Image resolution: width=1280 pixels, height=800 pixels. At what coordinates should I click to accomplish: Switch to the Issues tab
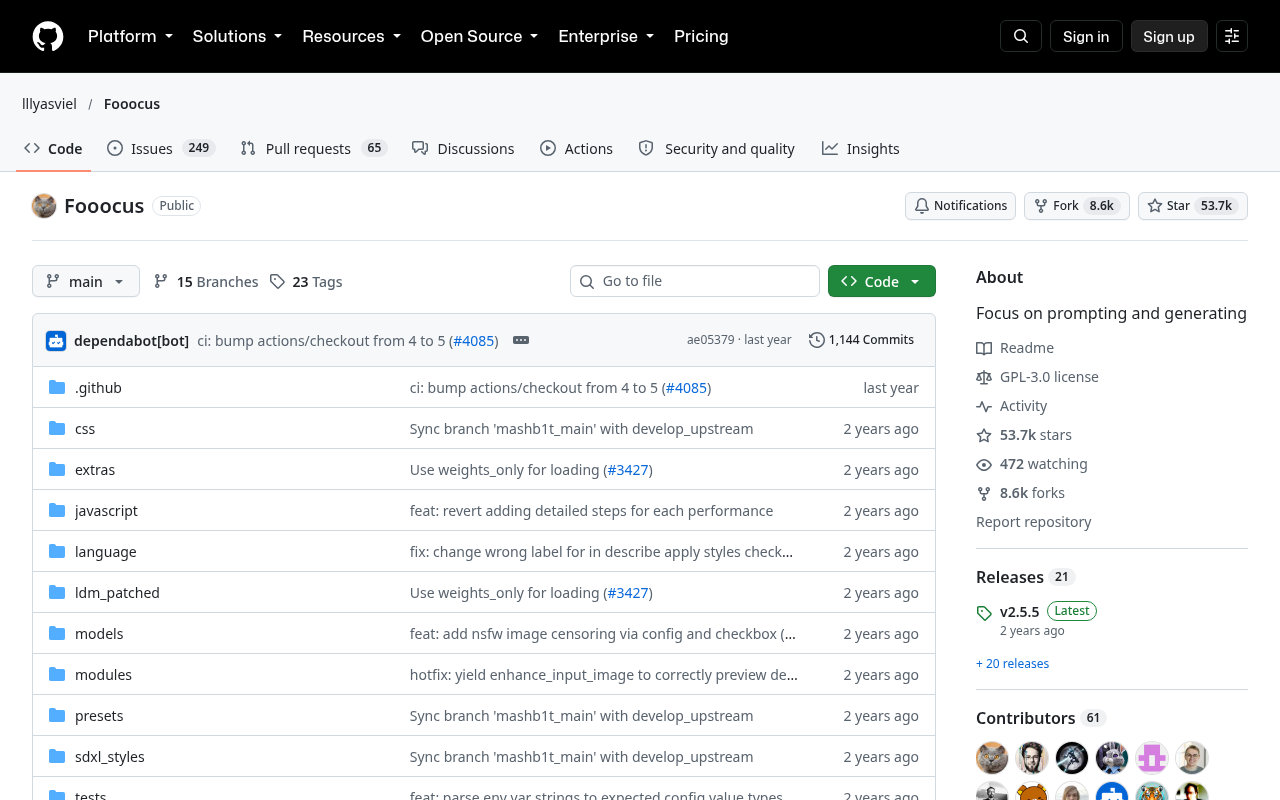[x=161, y=148]
